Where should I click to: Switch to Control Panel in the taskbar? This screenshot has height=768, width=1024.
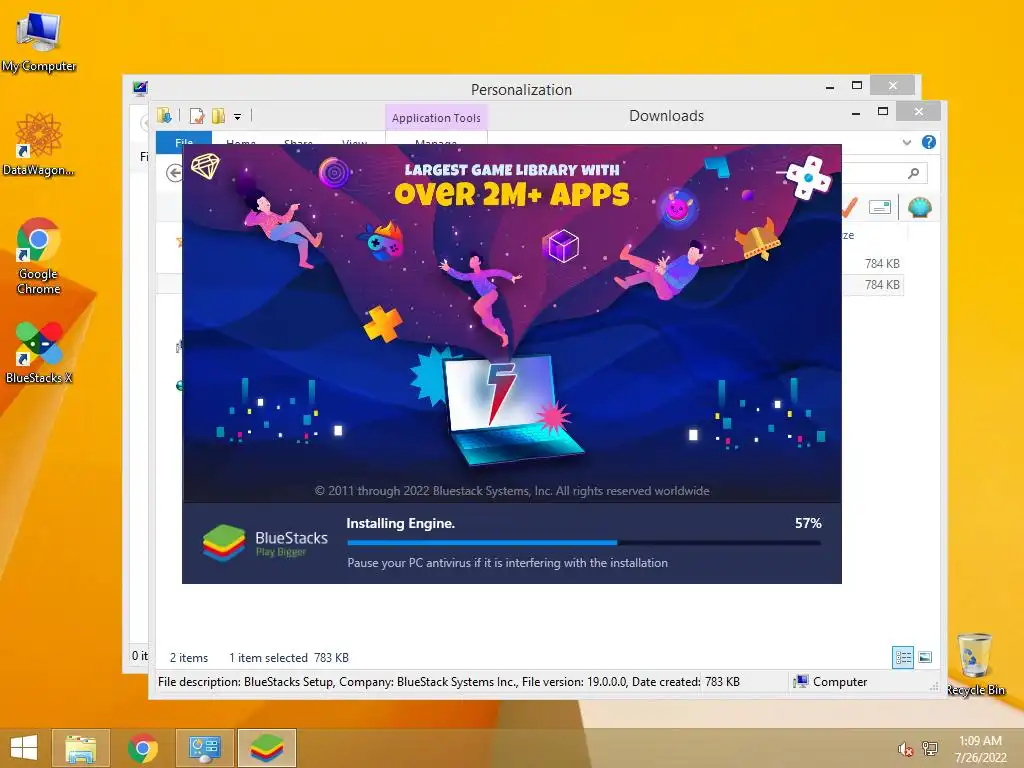204,748
